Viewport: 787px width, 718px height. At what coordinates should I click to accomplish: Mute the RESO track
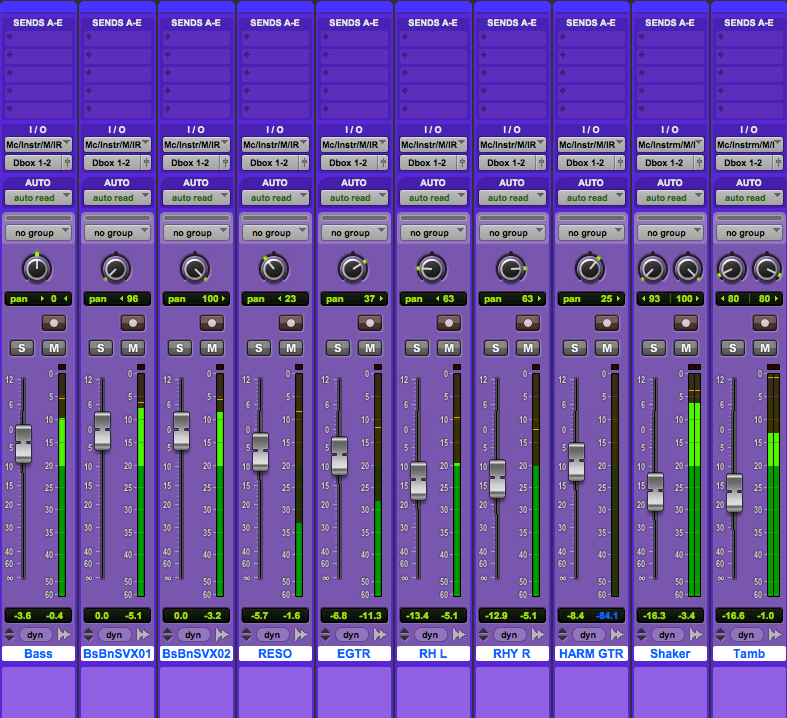coord(291,348)
